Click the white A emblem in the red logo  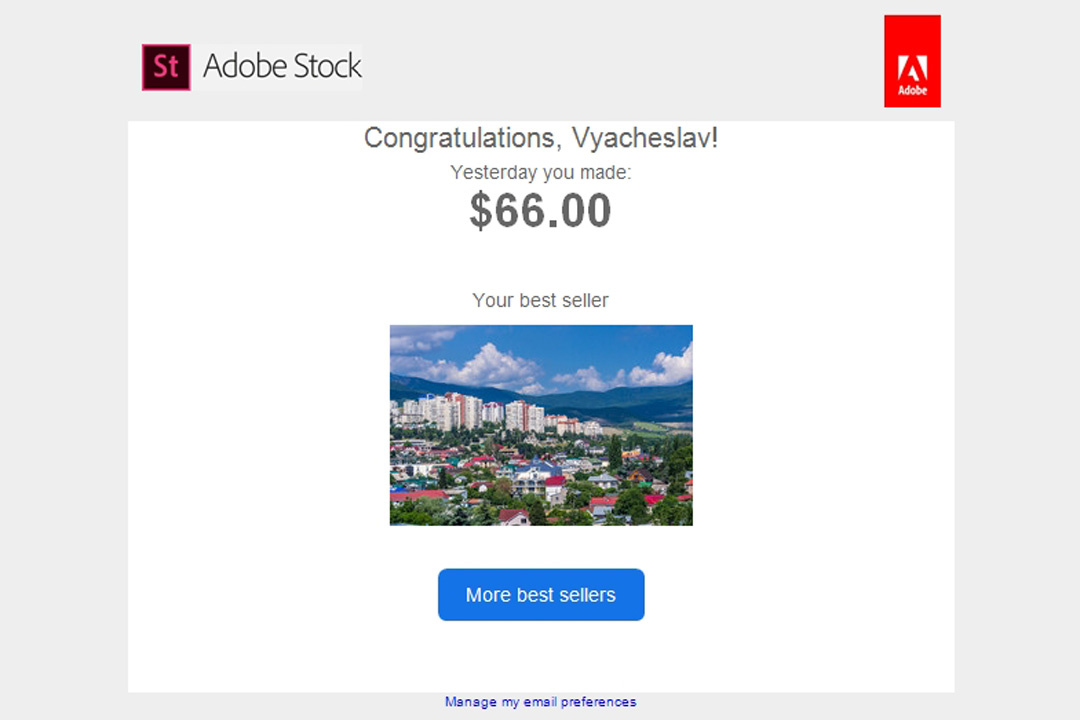click(912, 68)
